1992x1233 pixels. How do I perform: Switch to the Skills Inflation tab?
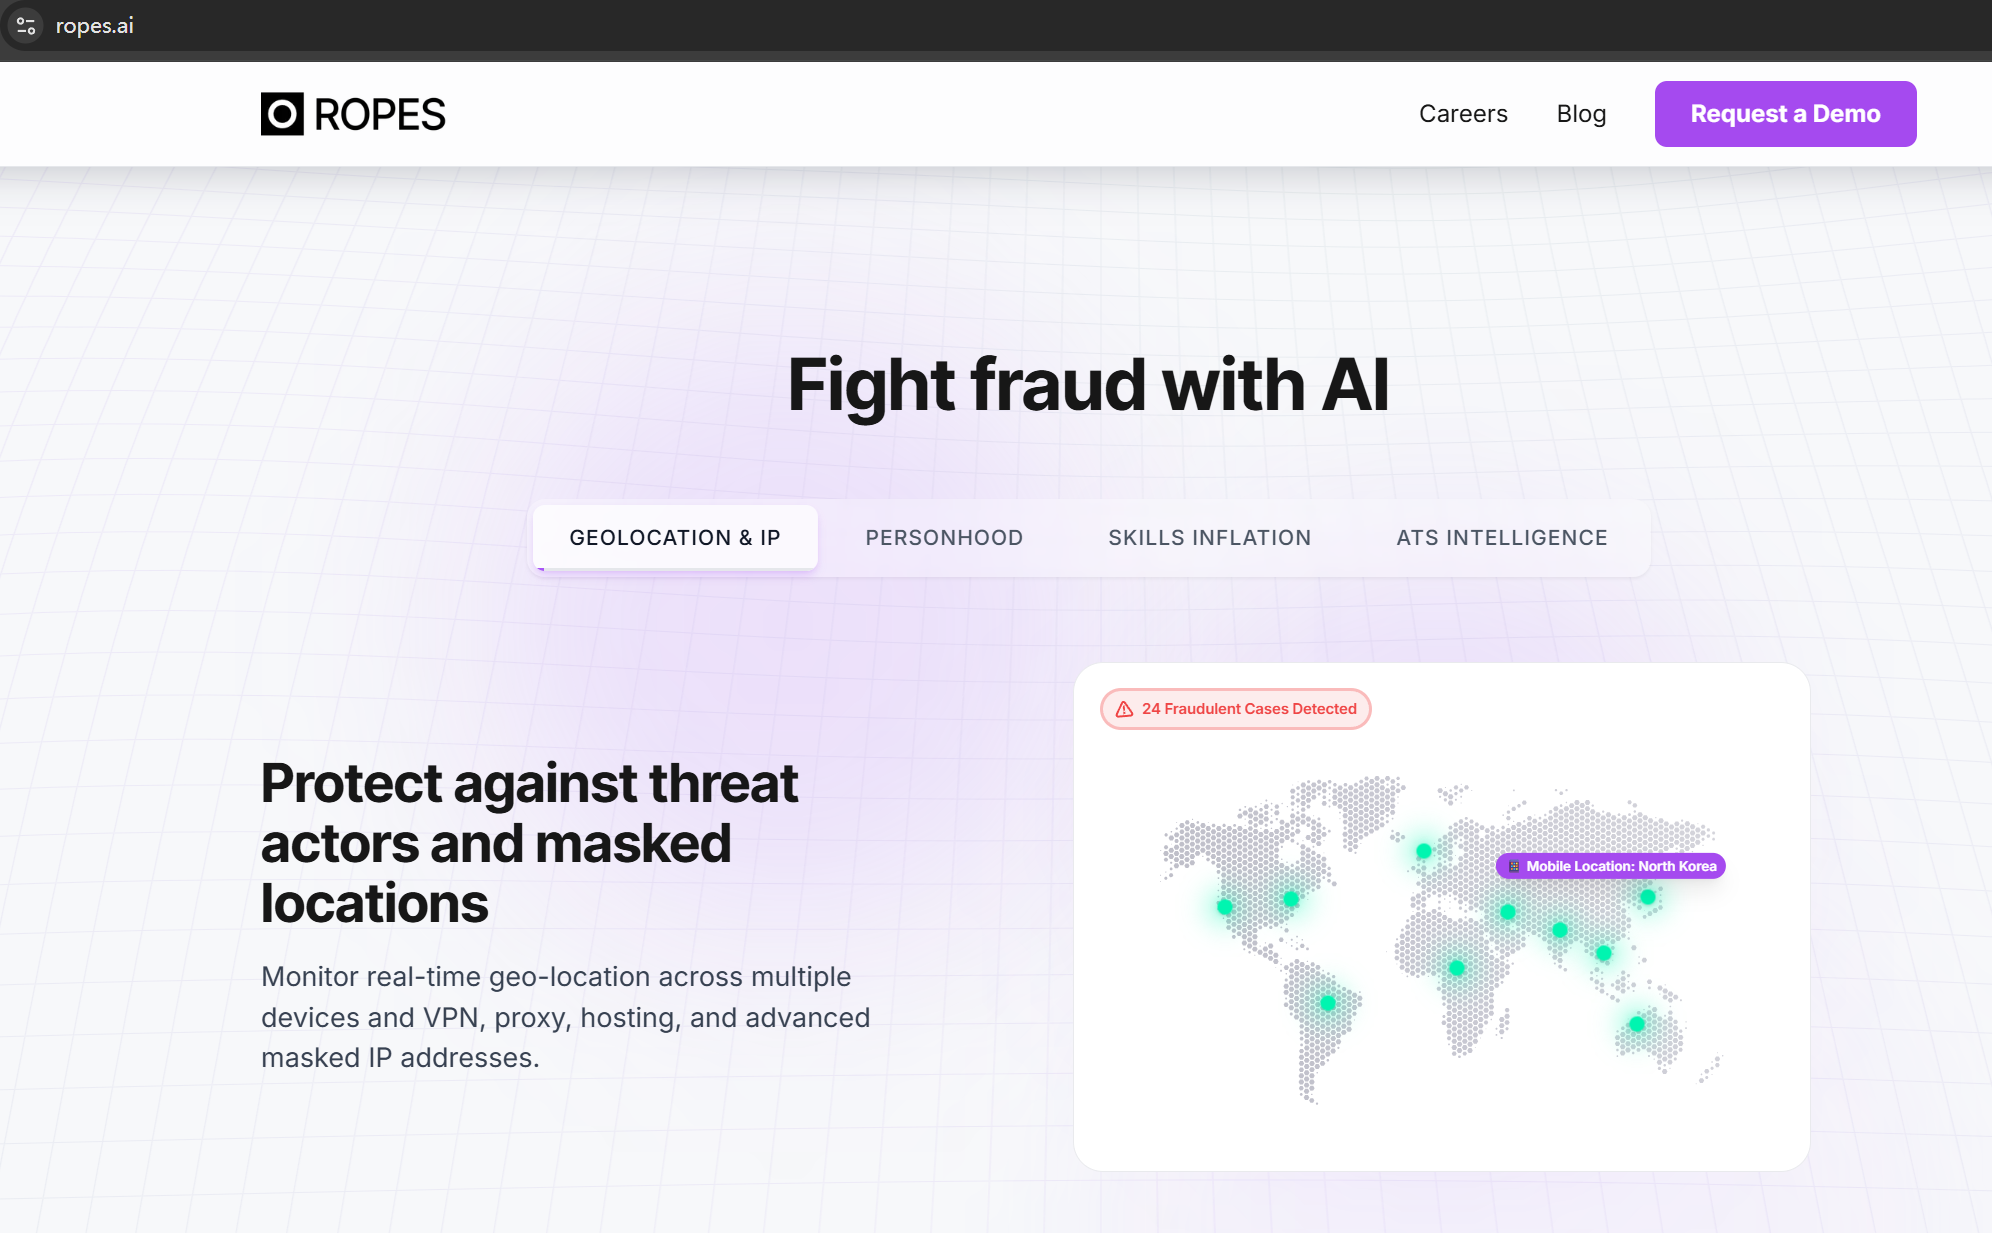1209,538
